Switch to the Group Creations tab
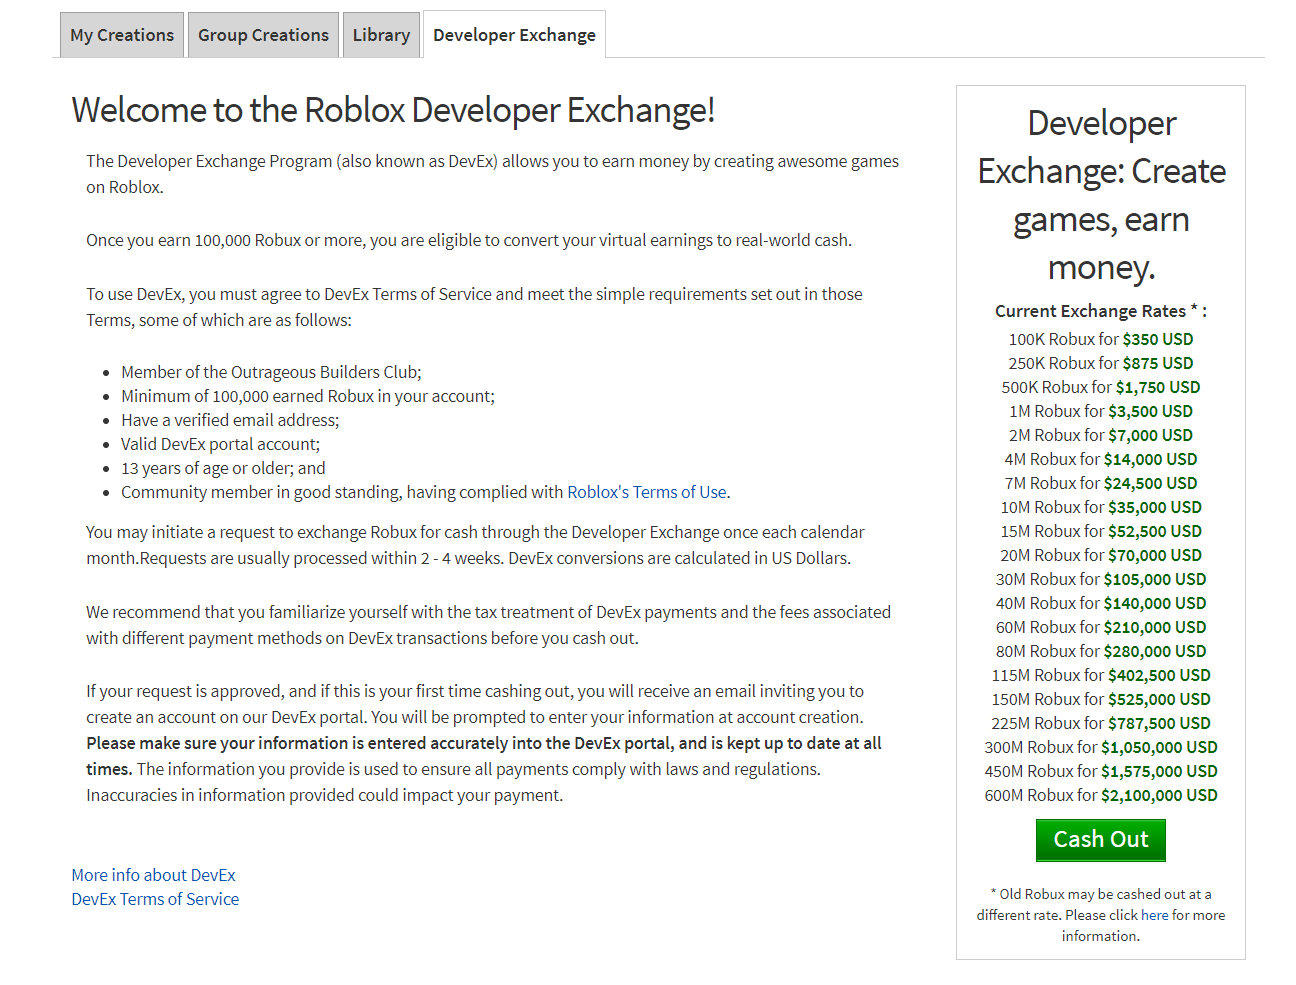The height and width of the screenshot is (985, 1296). pos(263,35)
